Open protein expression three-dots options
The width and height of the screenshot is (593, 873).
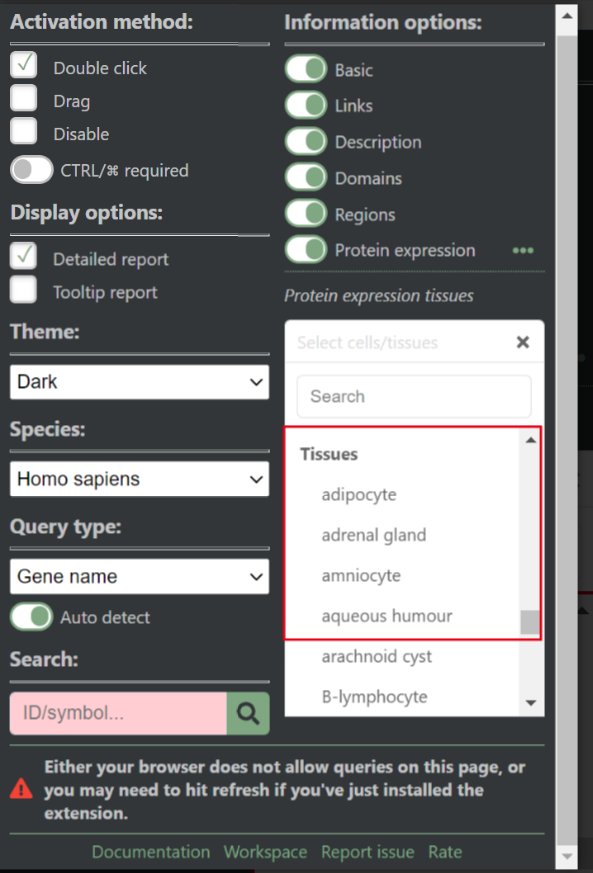pos(523,251)
